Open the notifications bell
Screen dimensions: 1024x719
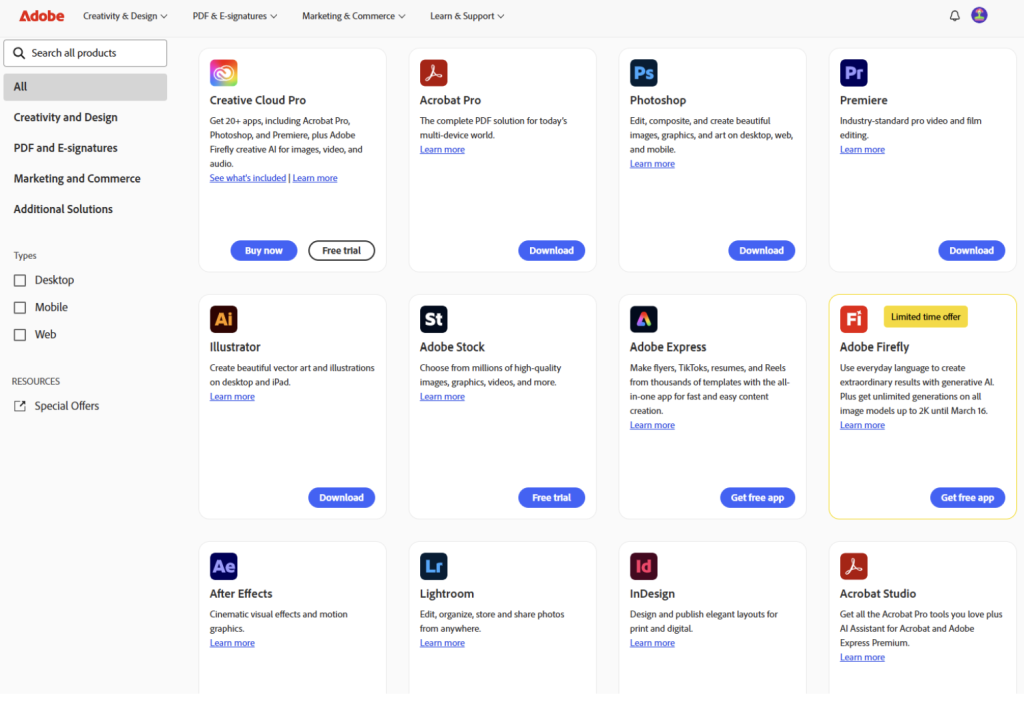point(954,15)
